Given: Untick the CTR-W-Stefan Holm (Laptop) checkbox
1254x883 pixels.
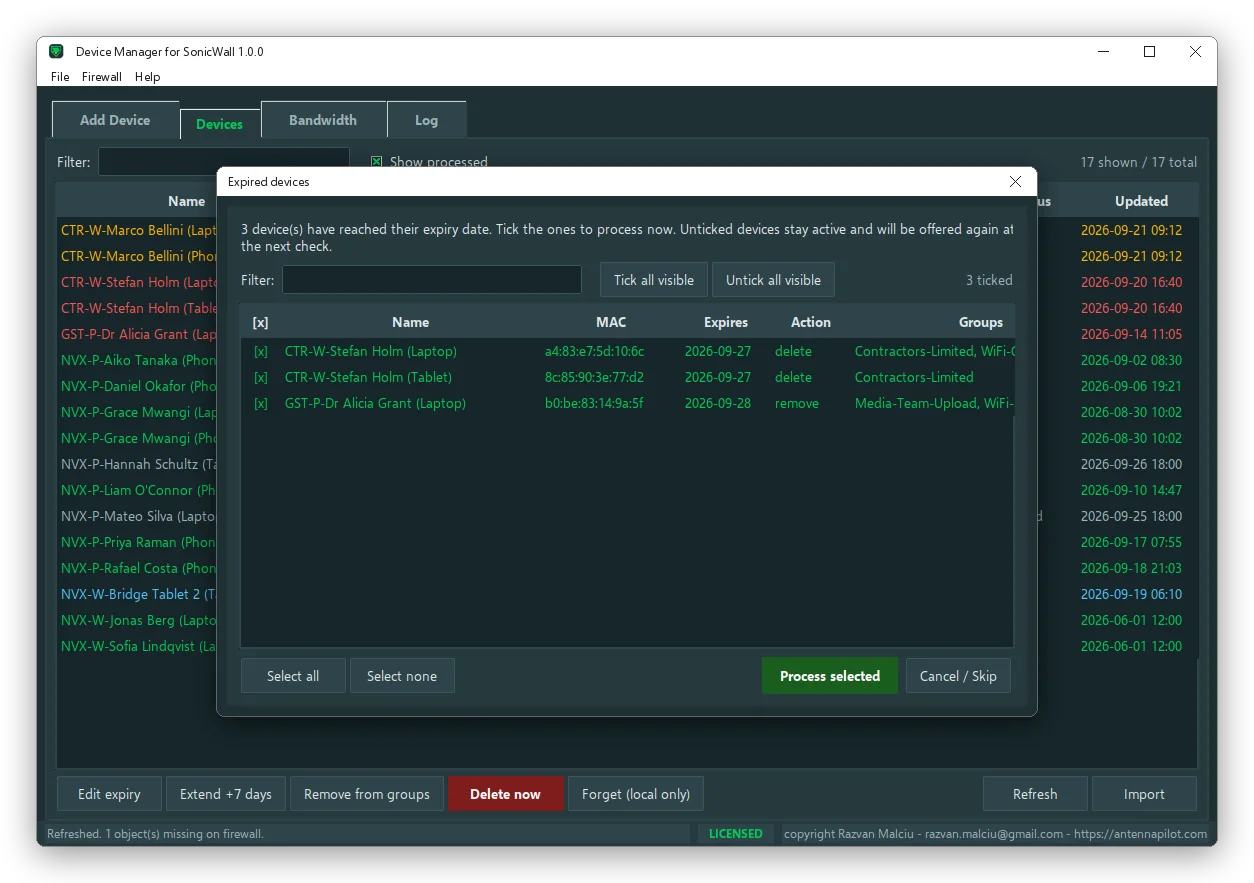Looking at the screenshot, I should coord(261,351).
